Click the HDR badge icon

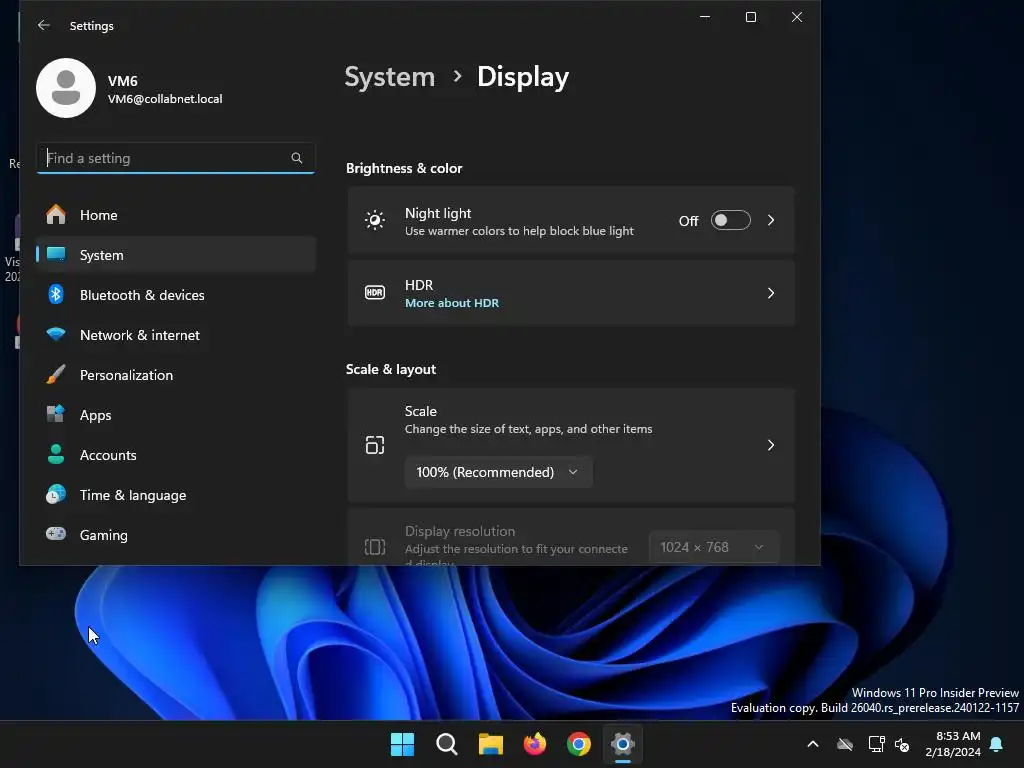[375, 293]
